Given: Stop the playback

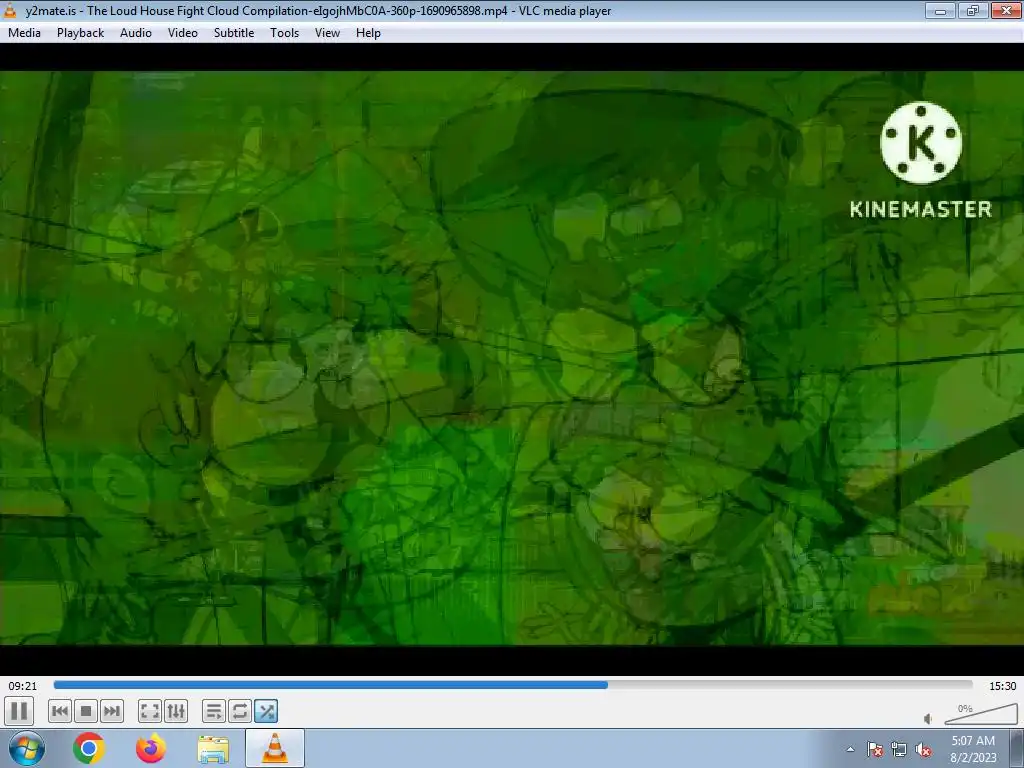Looking at the screenshot, I should [x=86, y=711].
